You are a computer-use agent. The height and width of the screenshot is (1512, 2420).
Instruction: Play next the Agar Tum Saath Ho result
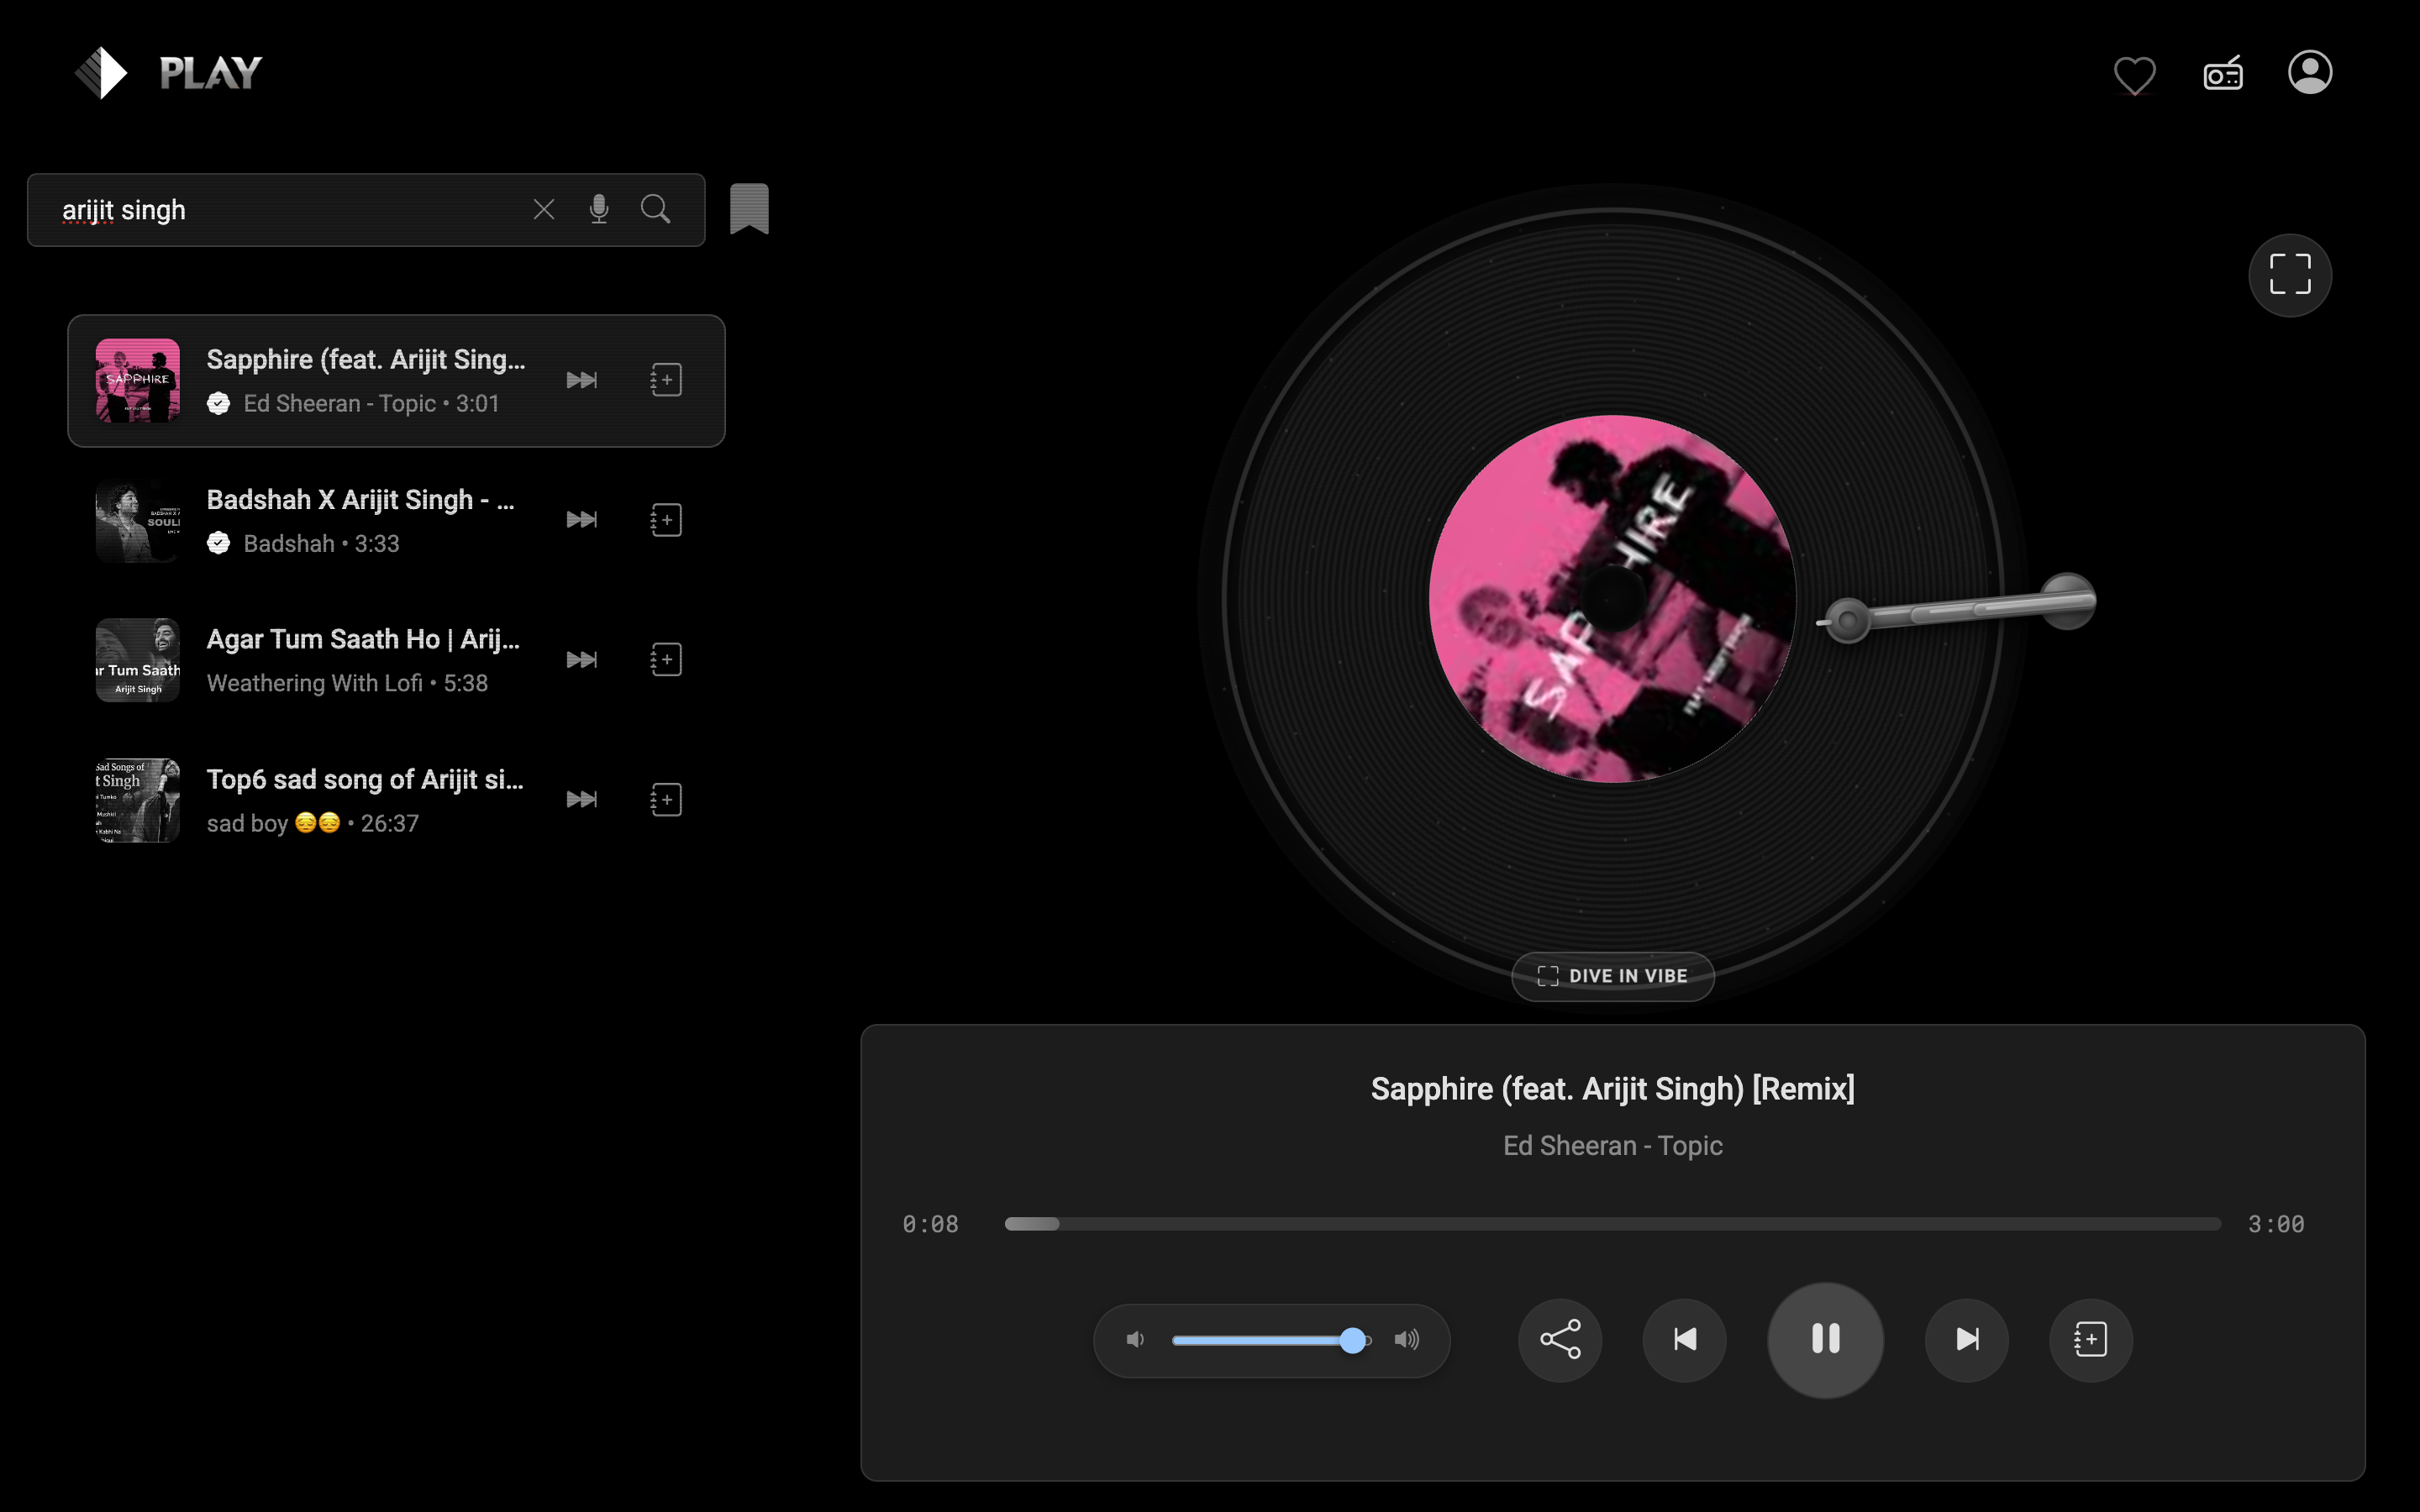point(582,659)
